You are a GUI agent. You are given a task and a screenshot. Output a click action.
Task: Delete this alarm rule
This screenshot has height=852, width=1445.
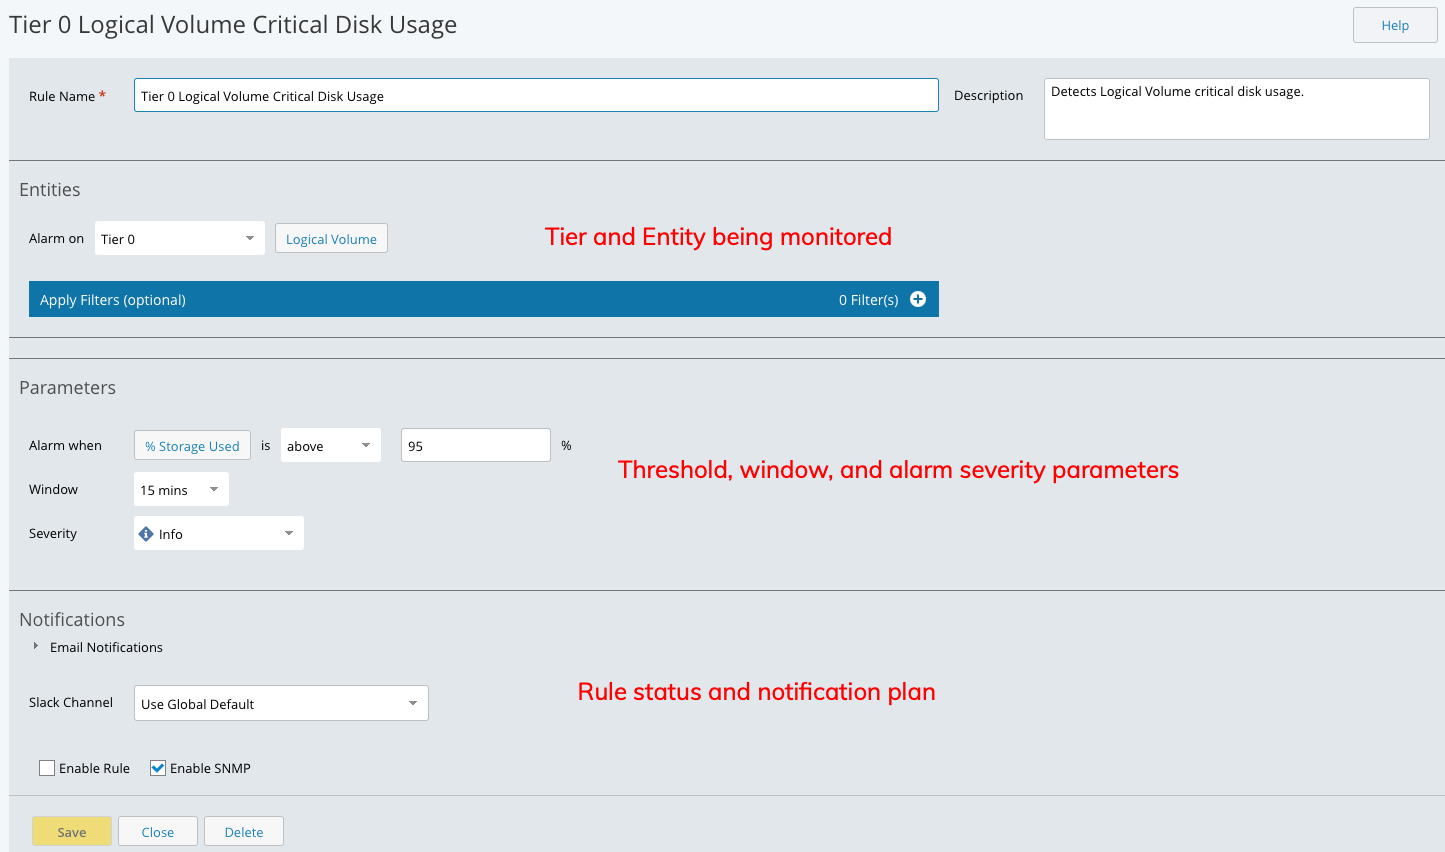(244, 831)
